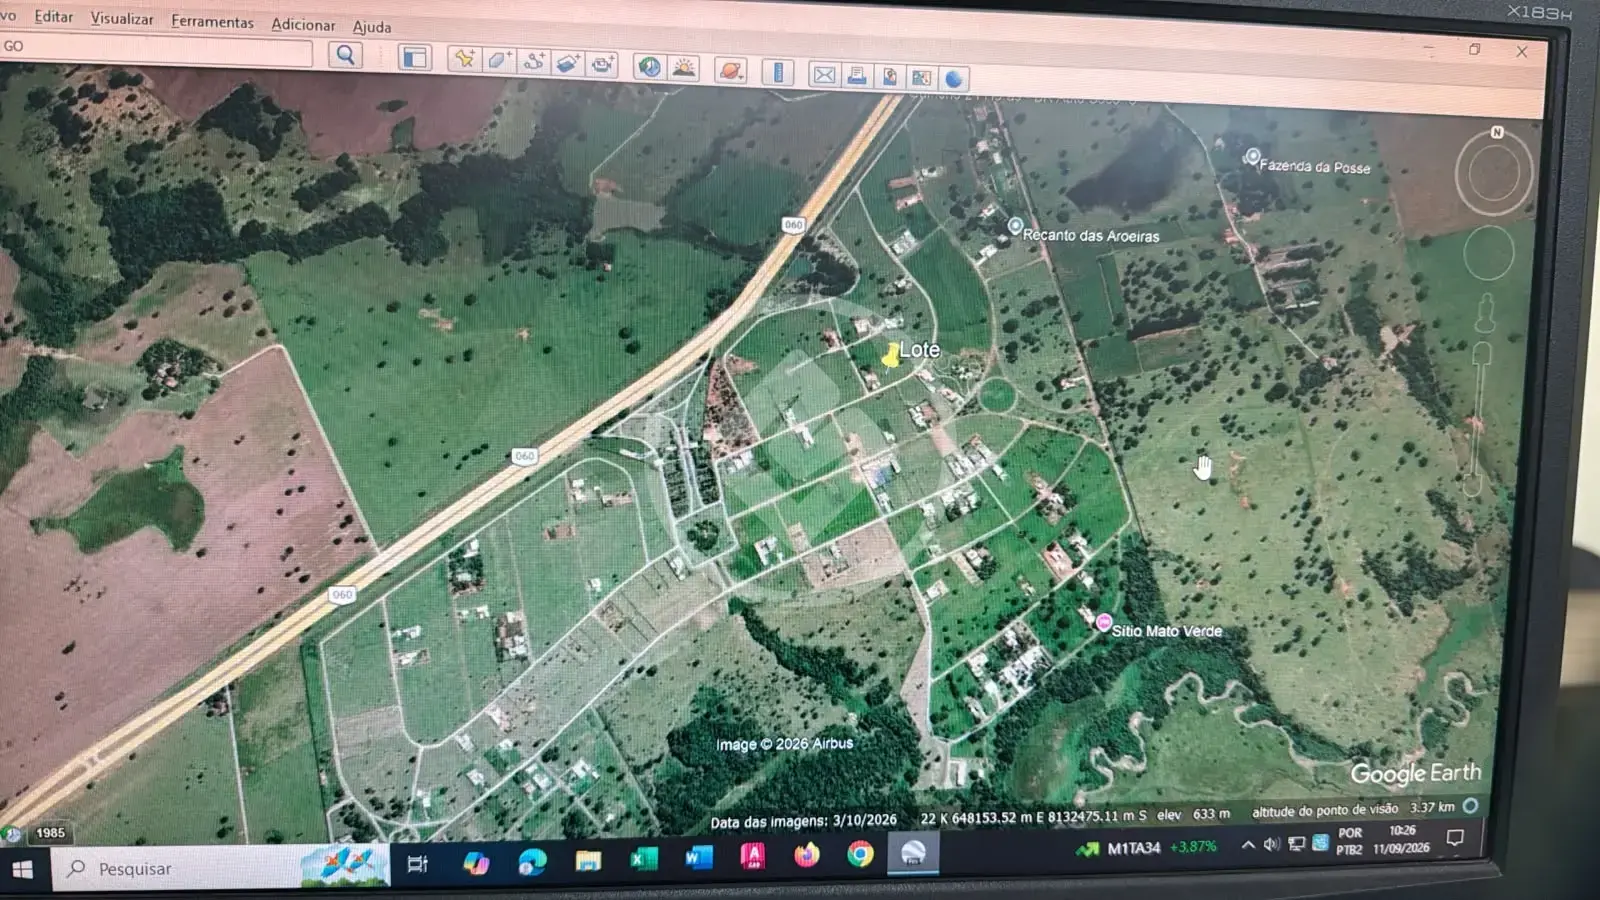Click the search input field containing GO
Screen dimensions: 1600x900
click(156, 49)
